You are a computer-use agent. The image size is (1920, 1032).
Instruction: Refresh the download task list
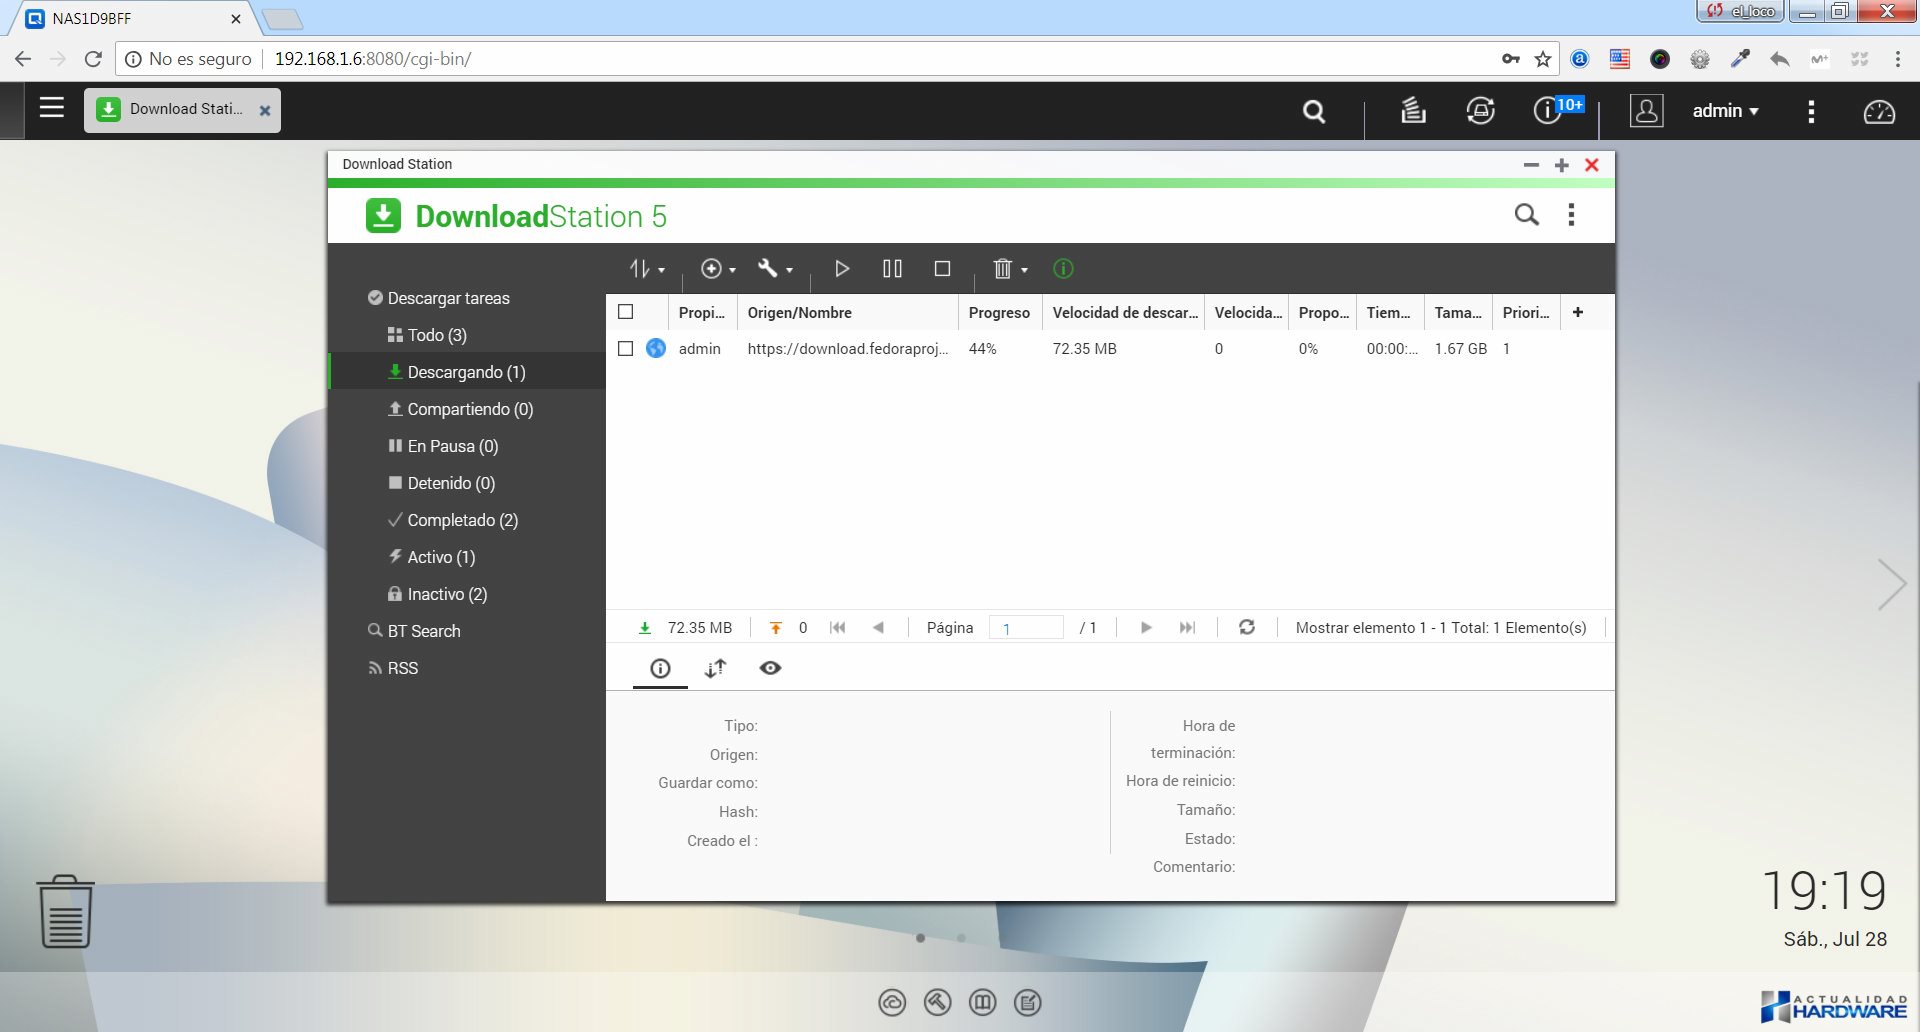click(x=1247, y=627)
